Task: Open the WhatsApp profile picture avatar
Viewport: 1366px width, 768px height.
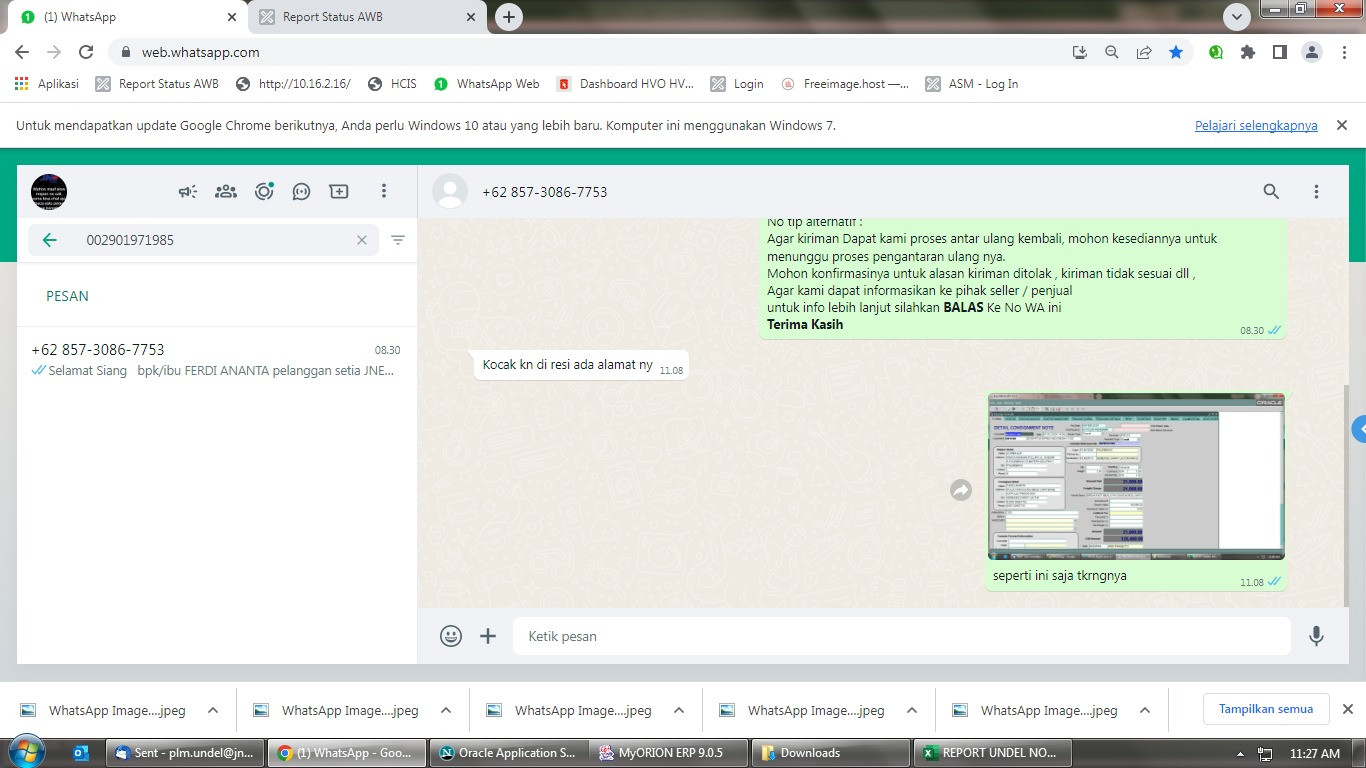Action: pos(49,191)
